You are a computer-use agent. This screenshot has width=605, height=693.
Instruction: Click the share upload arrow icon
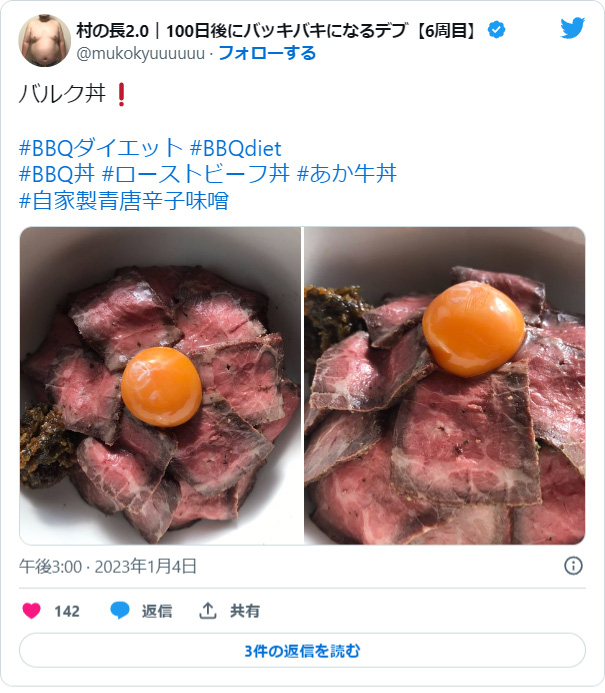[207, 611]
